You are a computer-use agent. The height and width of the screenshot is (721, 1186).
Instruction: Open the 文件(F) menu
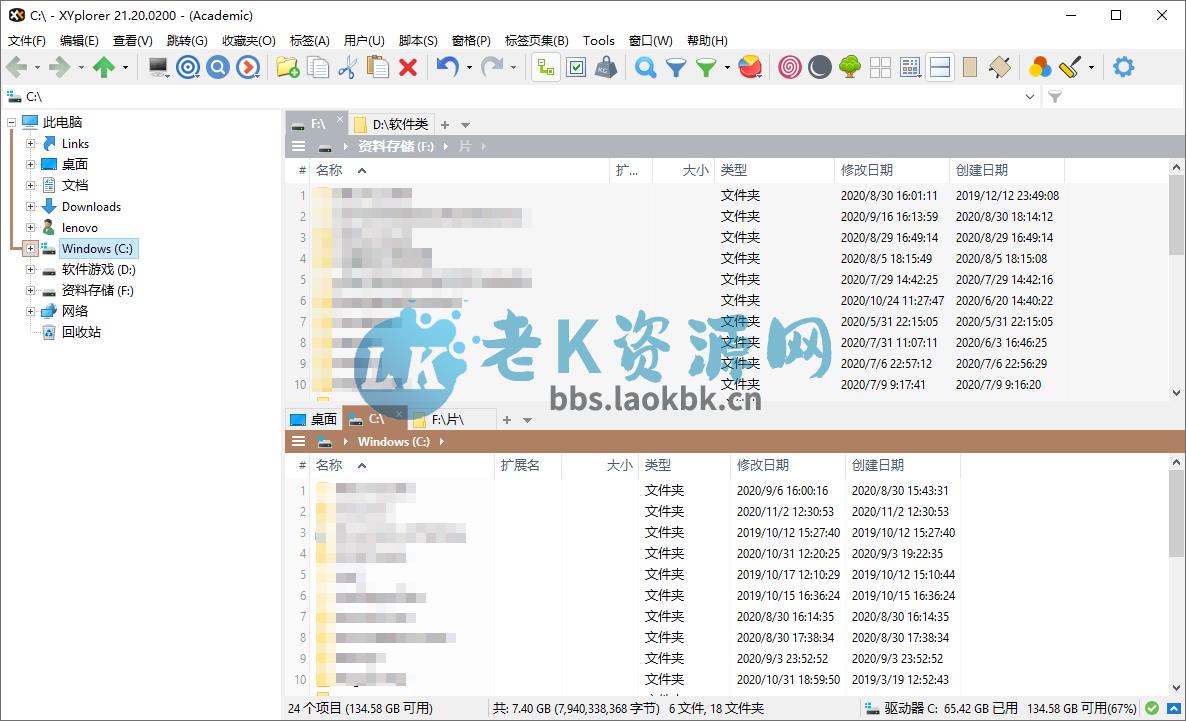(x=26, y=41)
